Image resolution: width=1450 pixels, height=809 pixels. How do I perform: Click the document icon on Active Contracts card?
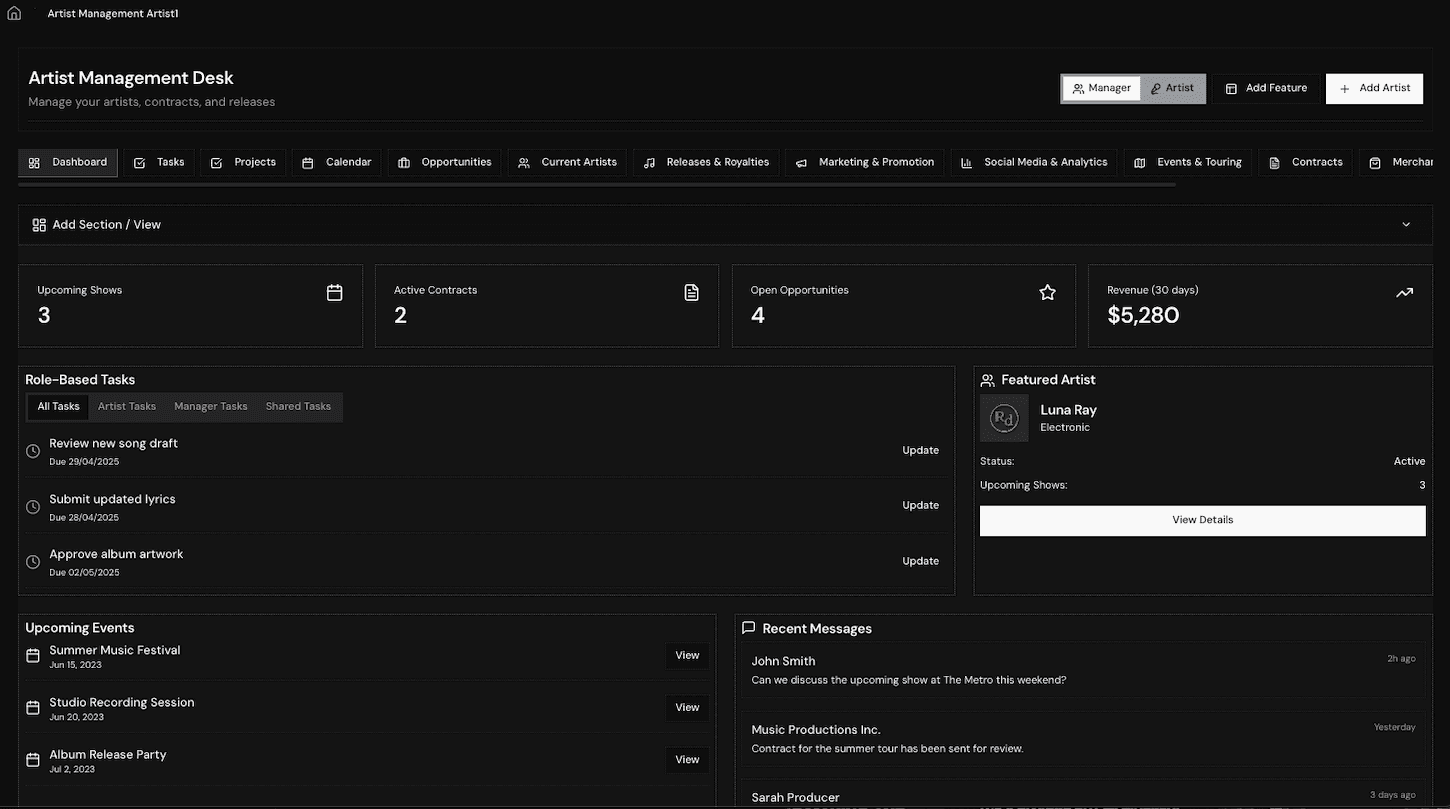click(x=691, y=293)
